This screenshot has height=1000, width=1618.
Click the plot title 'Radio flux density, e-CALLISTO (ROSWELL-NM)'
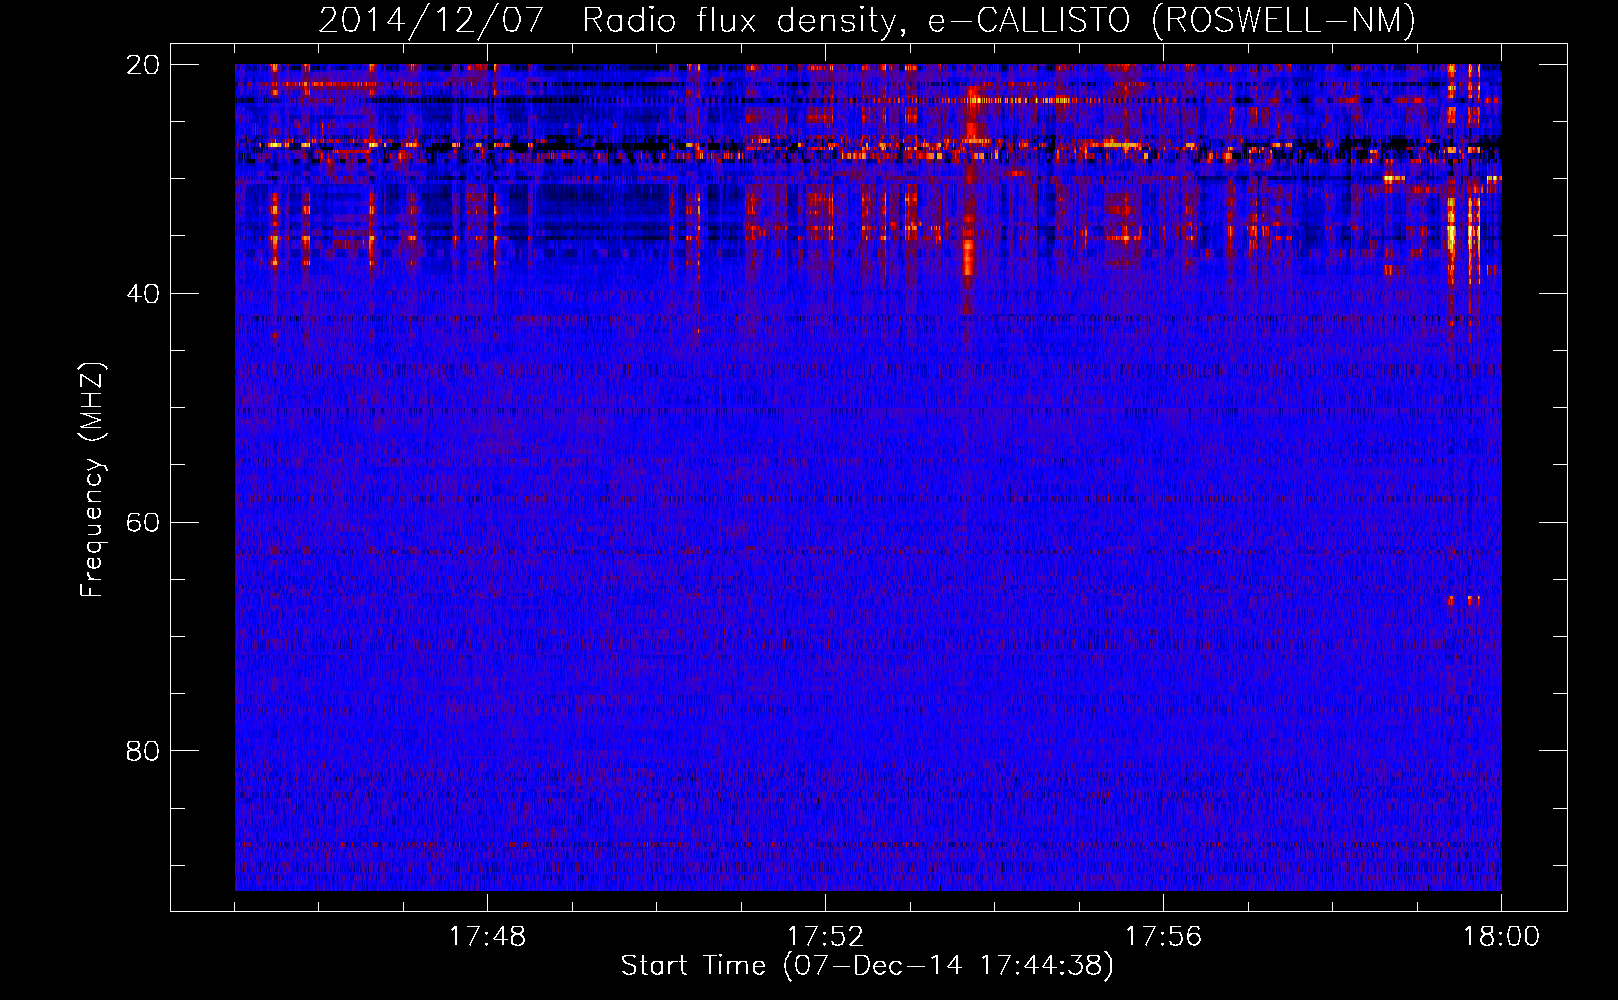[x=998, y=21]
